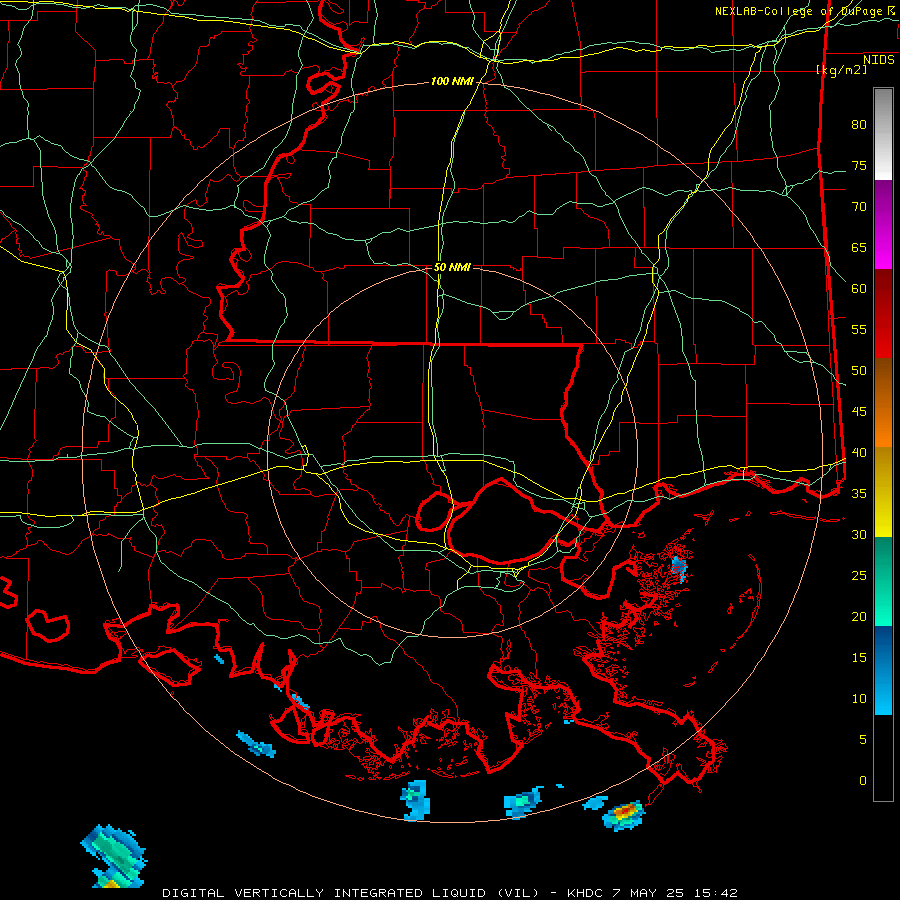Click the 30 value on the color scale
This screenshot has height=900, width=900.
[859, 535]
